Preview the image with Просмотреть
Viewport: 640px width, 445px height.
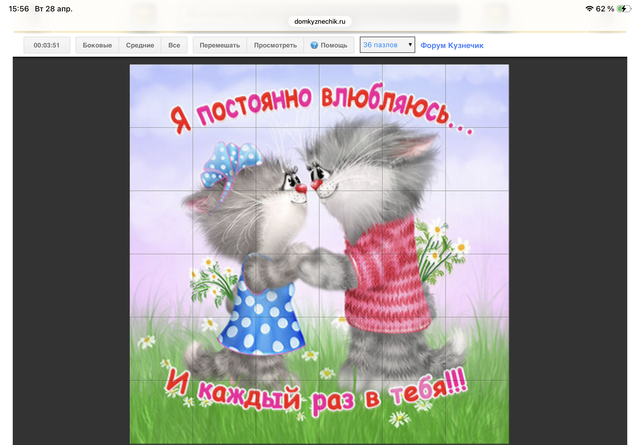coord(275,45)
